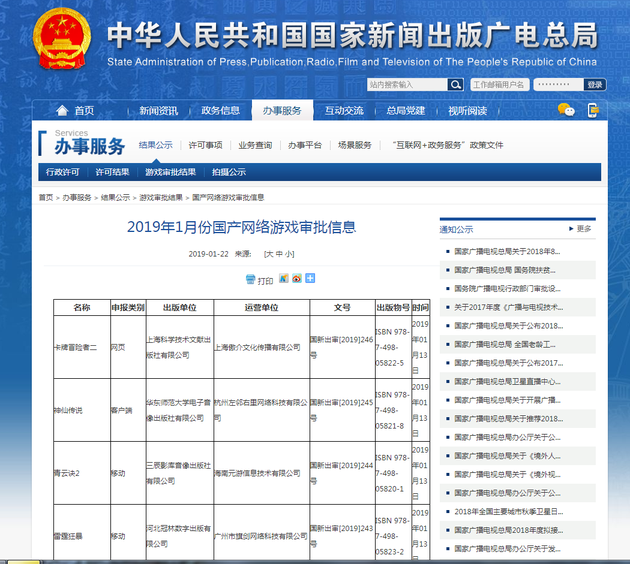
Task: Open notice 2018年全国主要城市秋季卫星日...
Action: [508, 512]
